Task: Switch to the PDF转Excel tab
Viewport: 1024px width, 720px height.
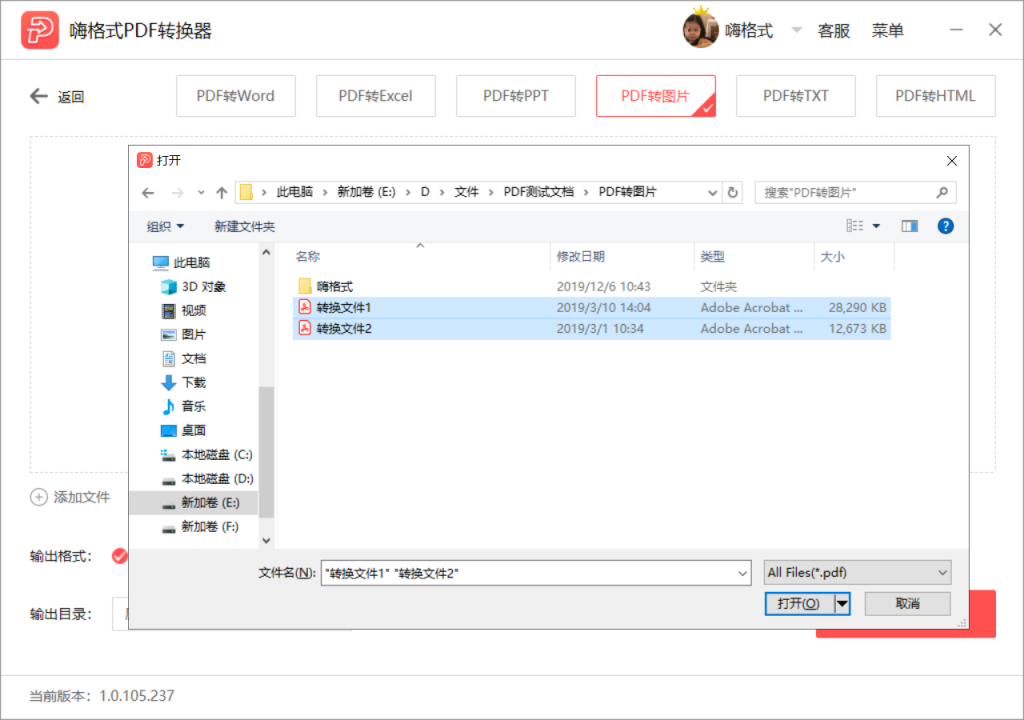Action: tap(376, 96)
